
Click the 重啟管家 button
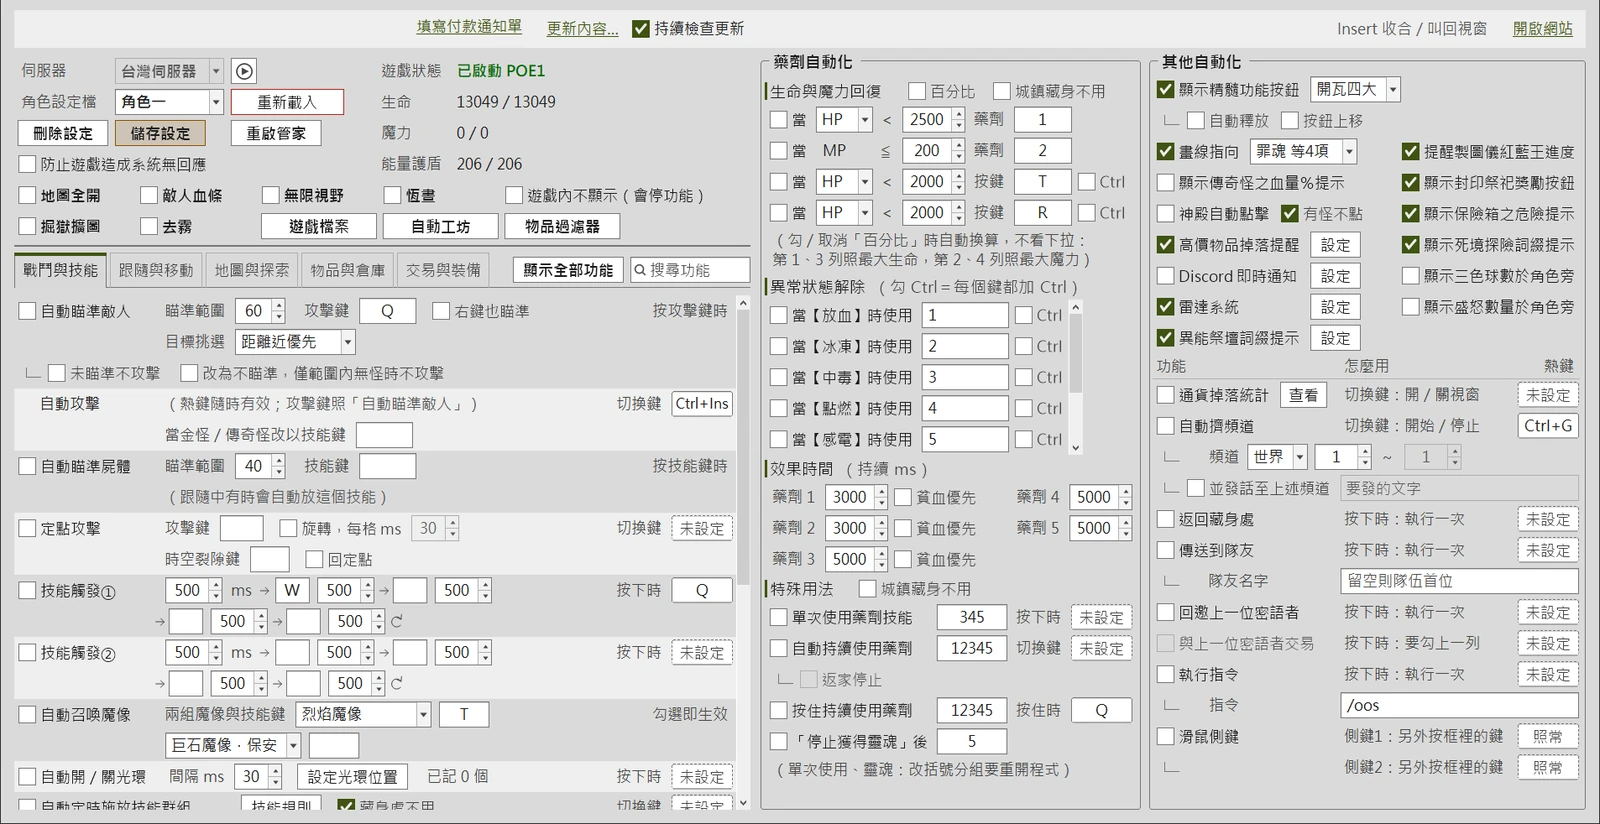click(276, 133)
